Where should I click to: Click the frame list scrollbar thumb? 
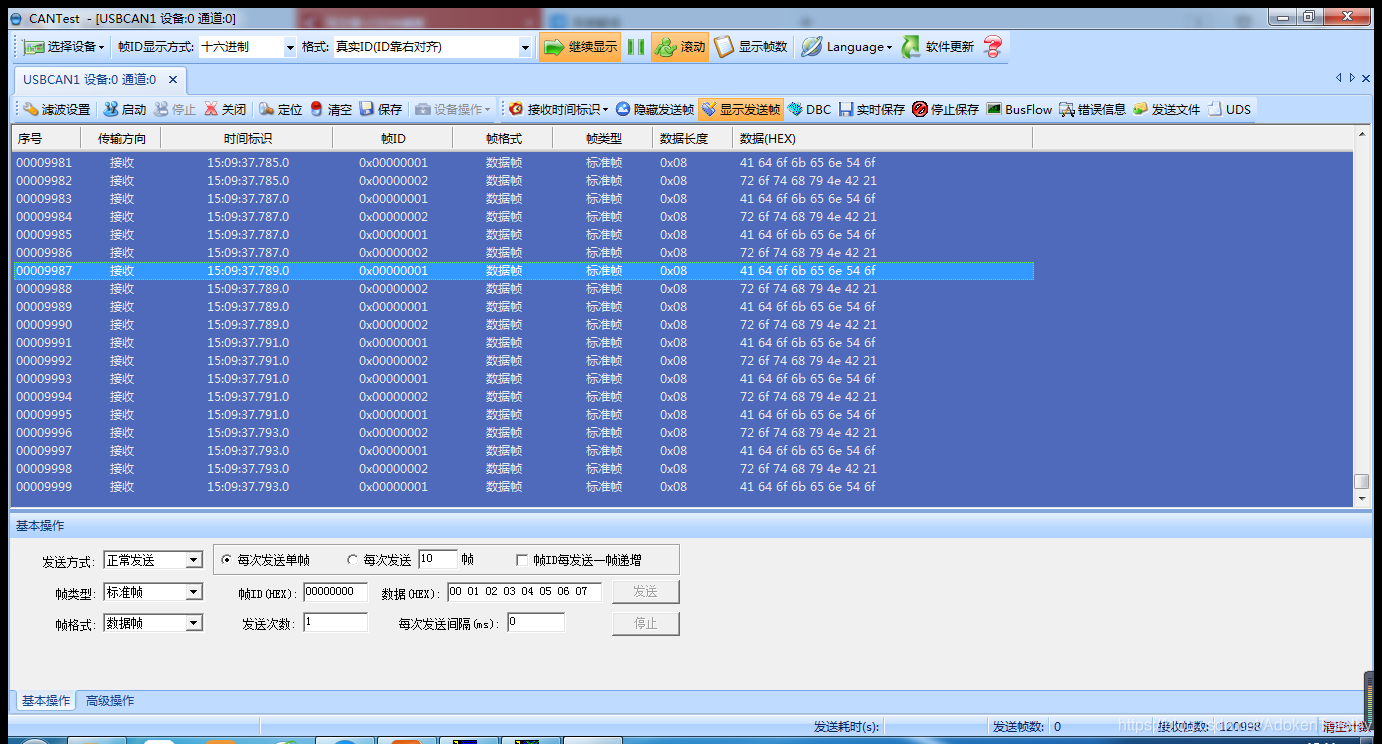(x=1361, y=482)
